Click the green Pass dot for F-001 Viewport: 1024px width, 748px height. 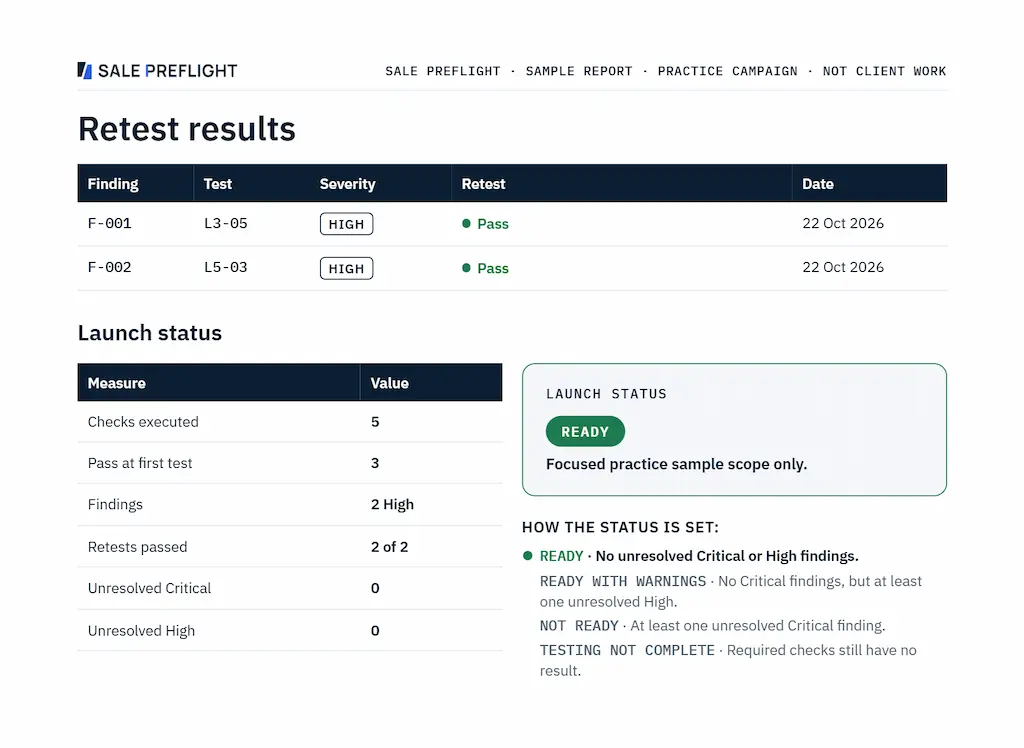[x=466, y=223]
